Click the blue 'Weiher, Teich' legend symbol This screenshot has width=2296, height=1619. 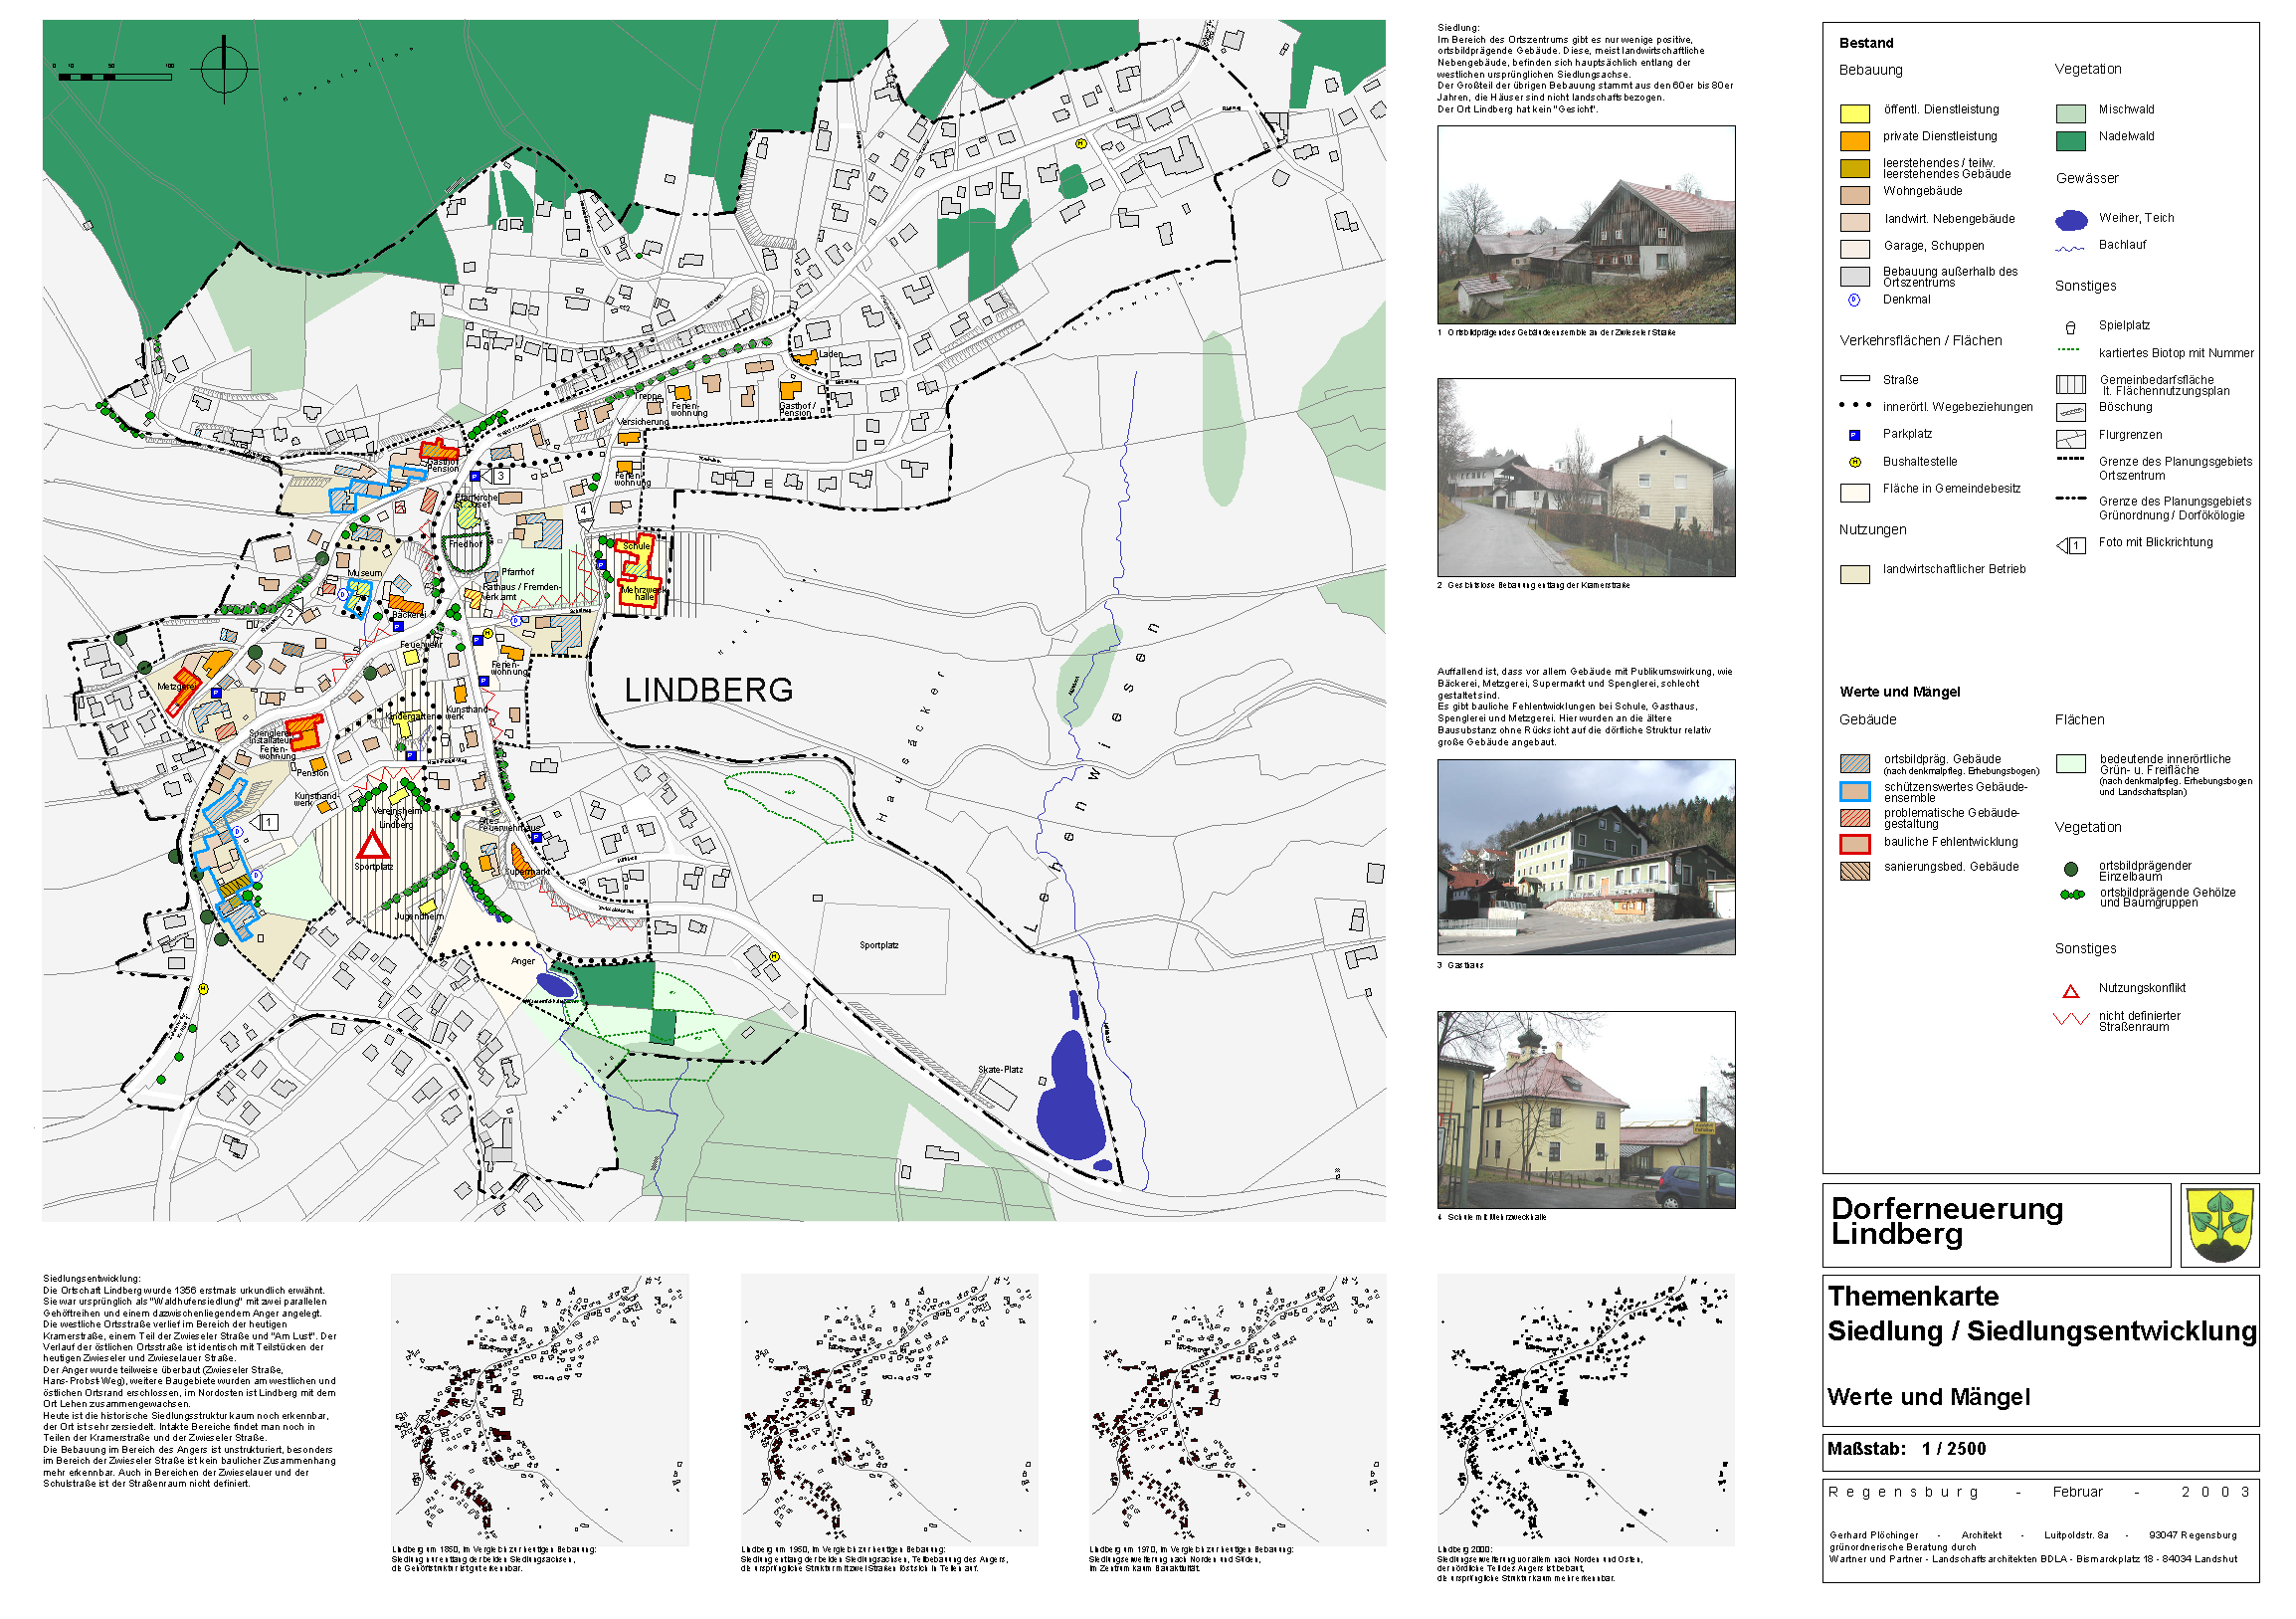[2071, 219]
